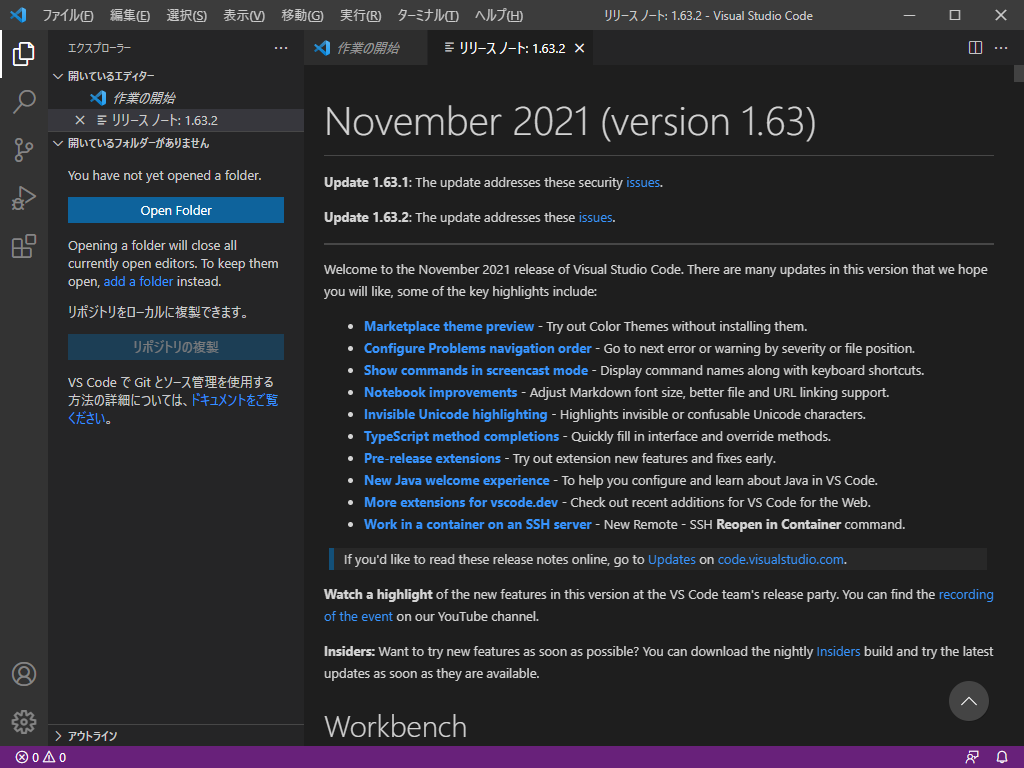Close リリース ノート in open editors list

coord(80,120)
